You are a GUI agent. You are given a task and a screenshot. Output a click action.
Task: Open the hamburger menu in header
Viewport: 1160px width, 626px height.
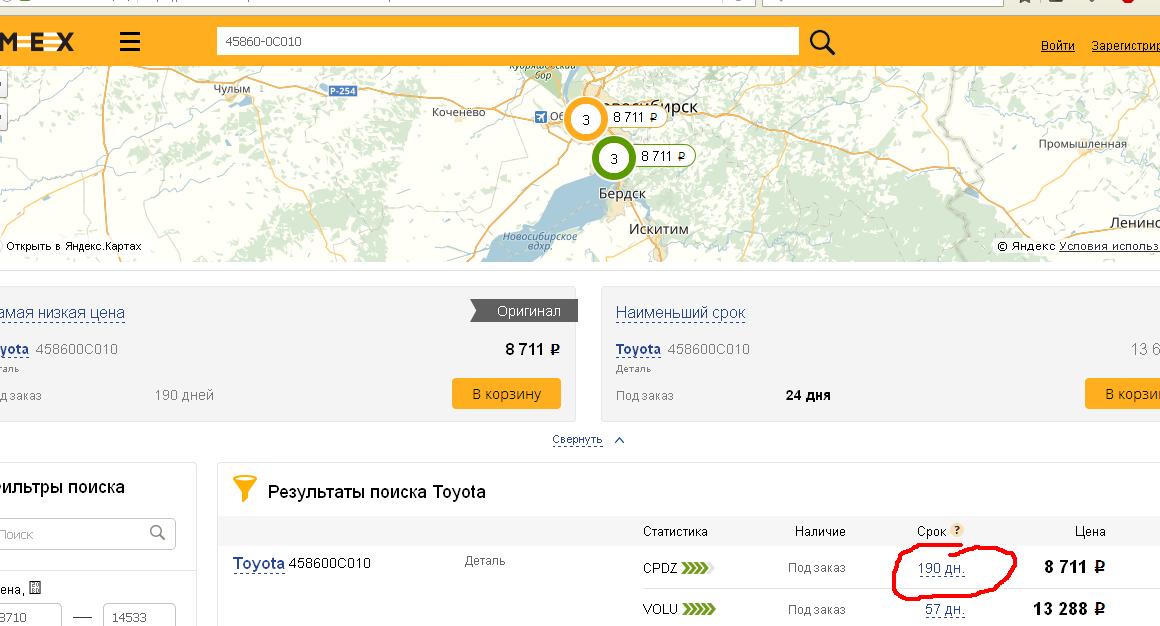(130, 42)
